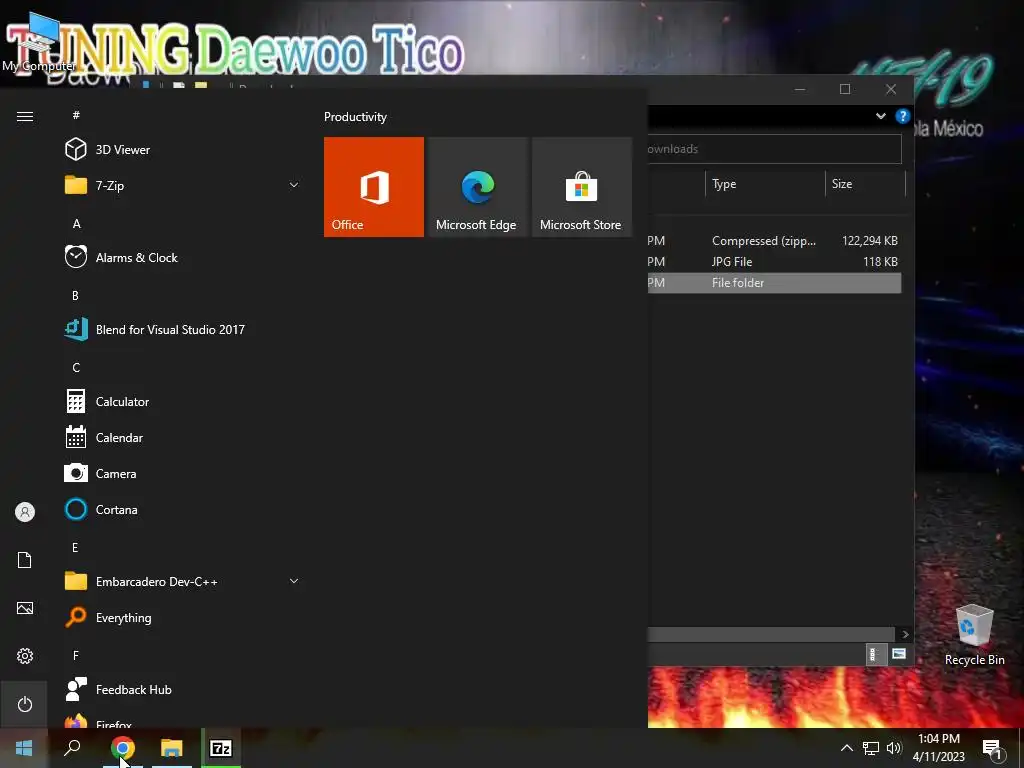Open Embarcadero Dev-C++ folder entry

click(x=183, y=581)
